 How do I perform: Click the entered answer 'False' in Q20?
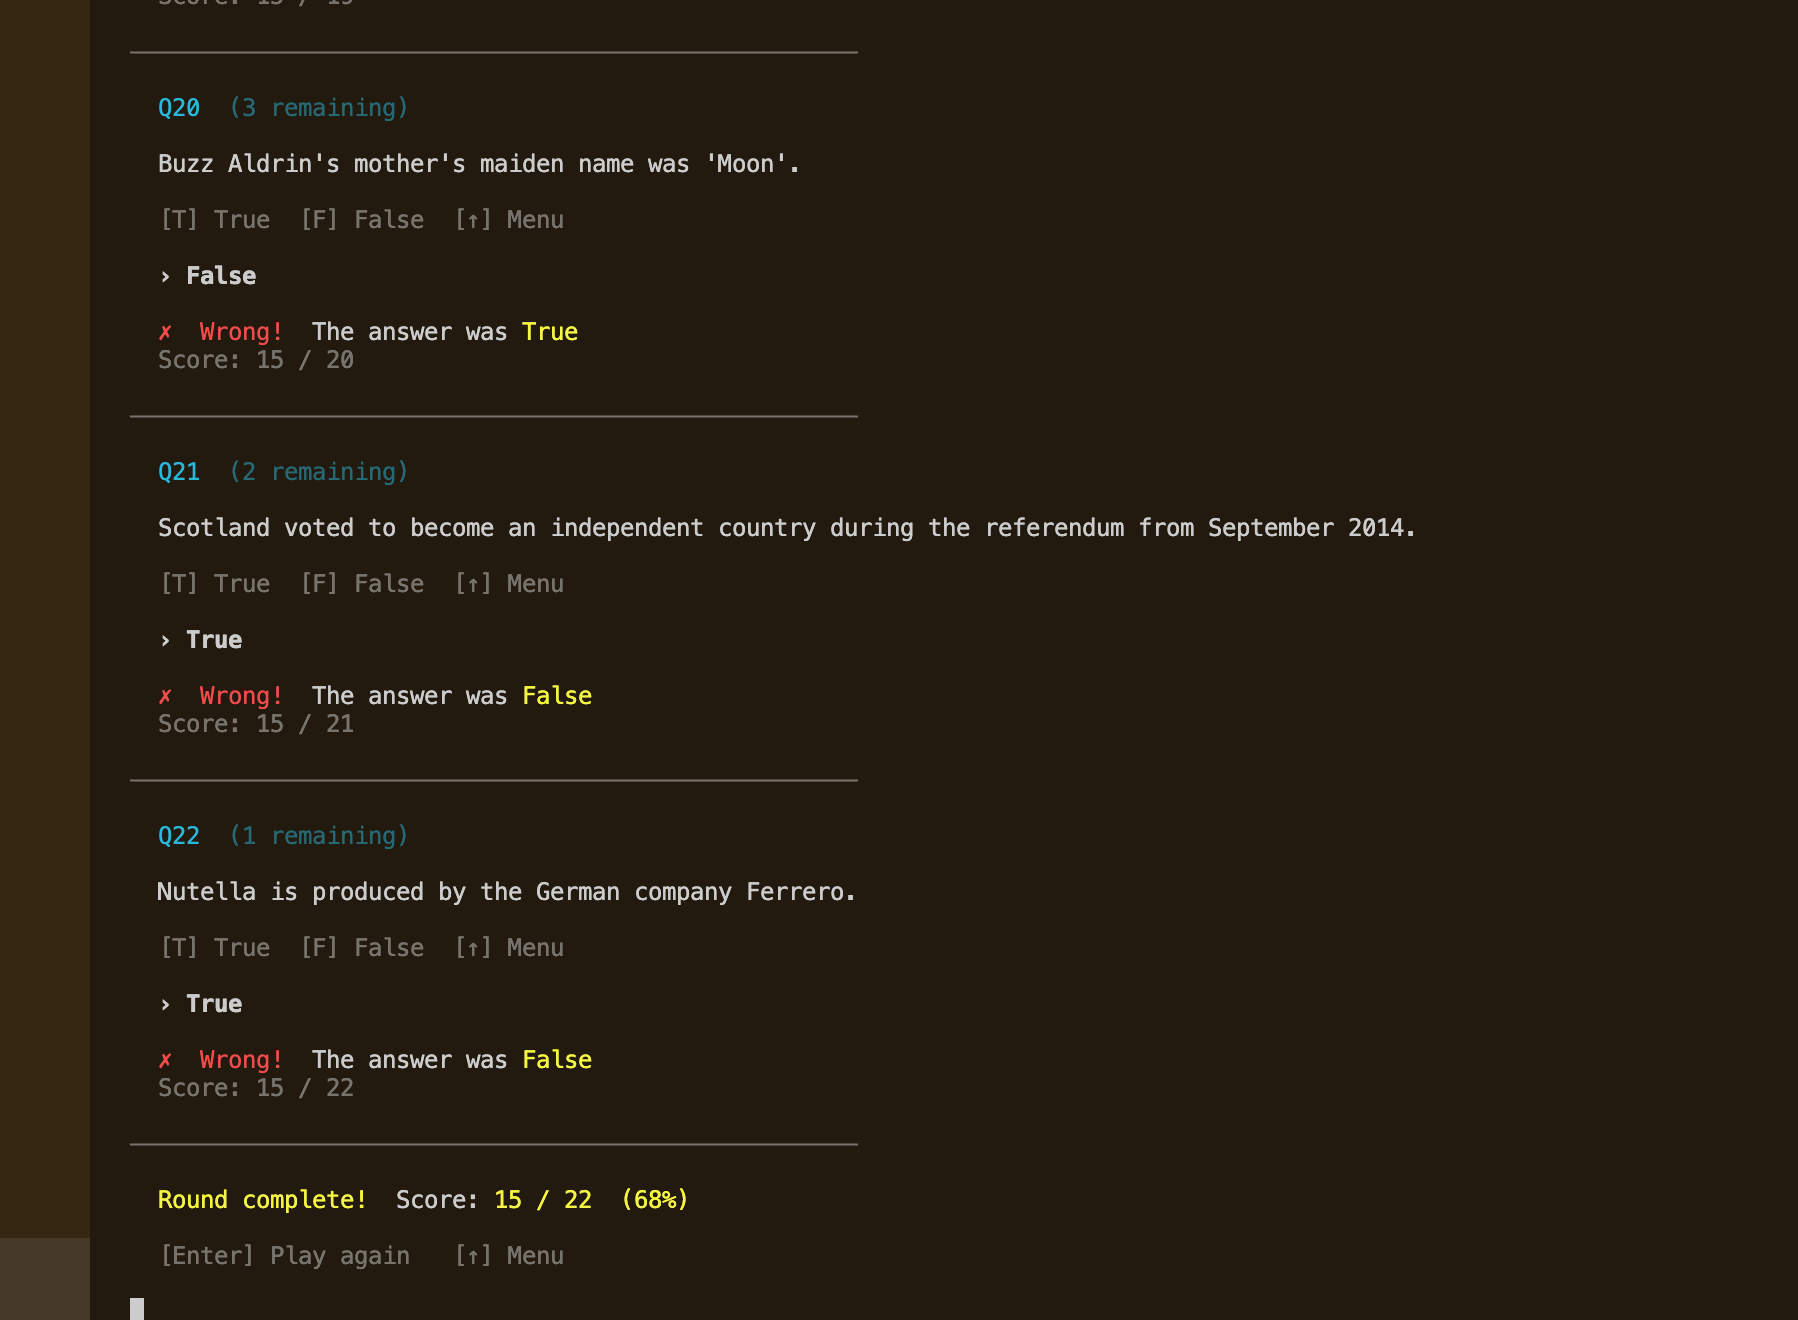coord(221,276)
